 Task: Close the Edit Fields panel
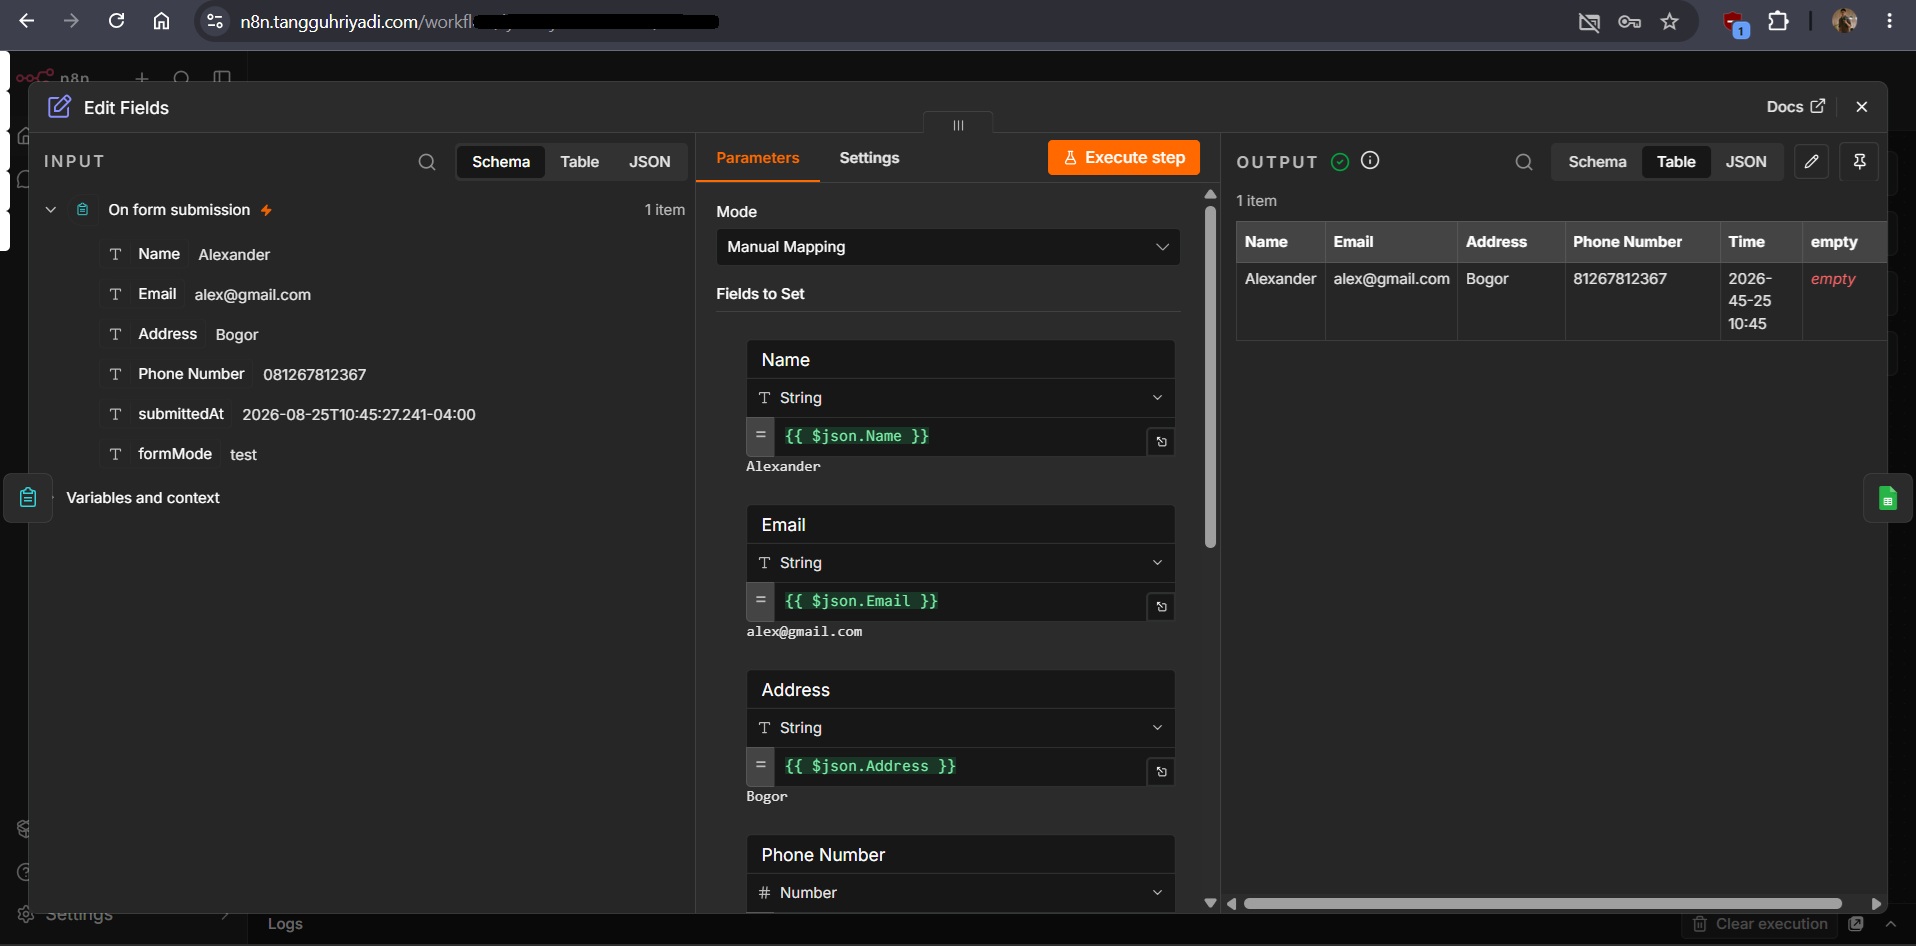pos(1861,107)
